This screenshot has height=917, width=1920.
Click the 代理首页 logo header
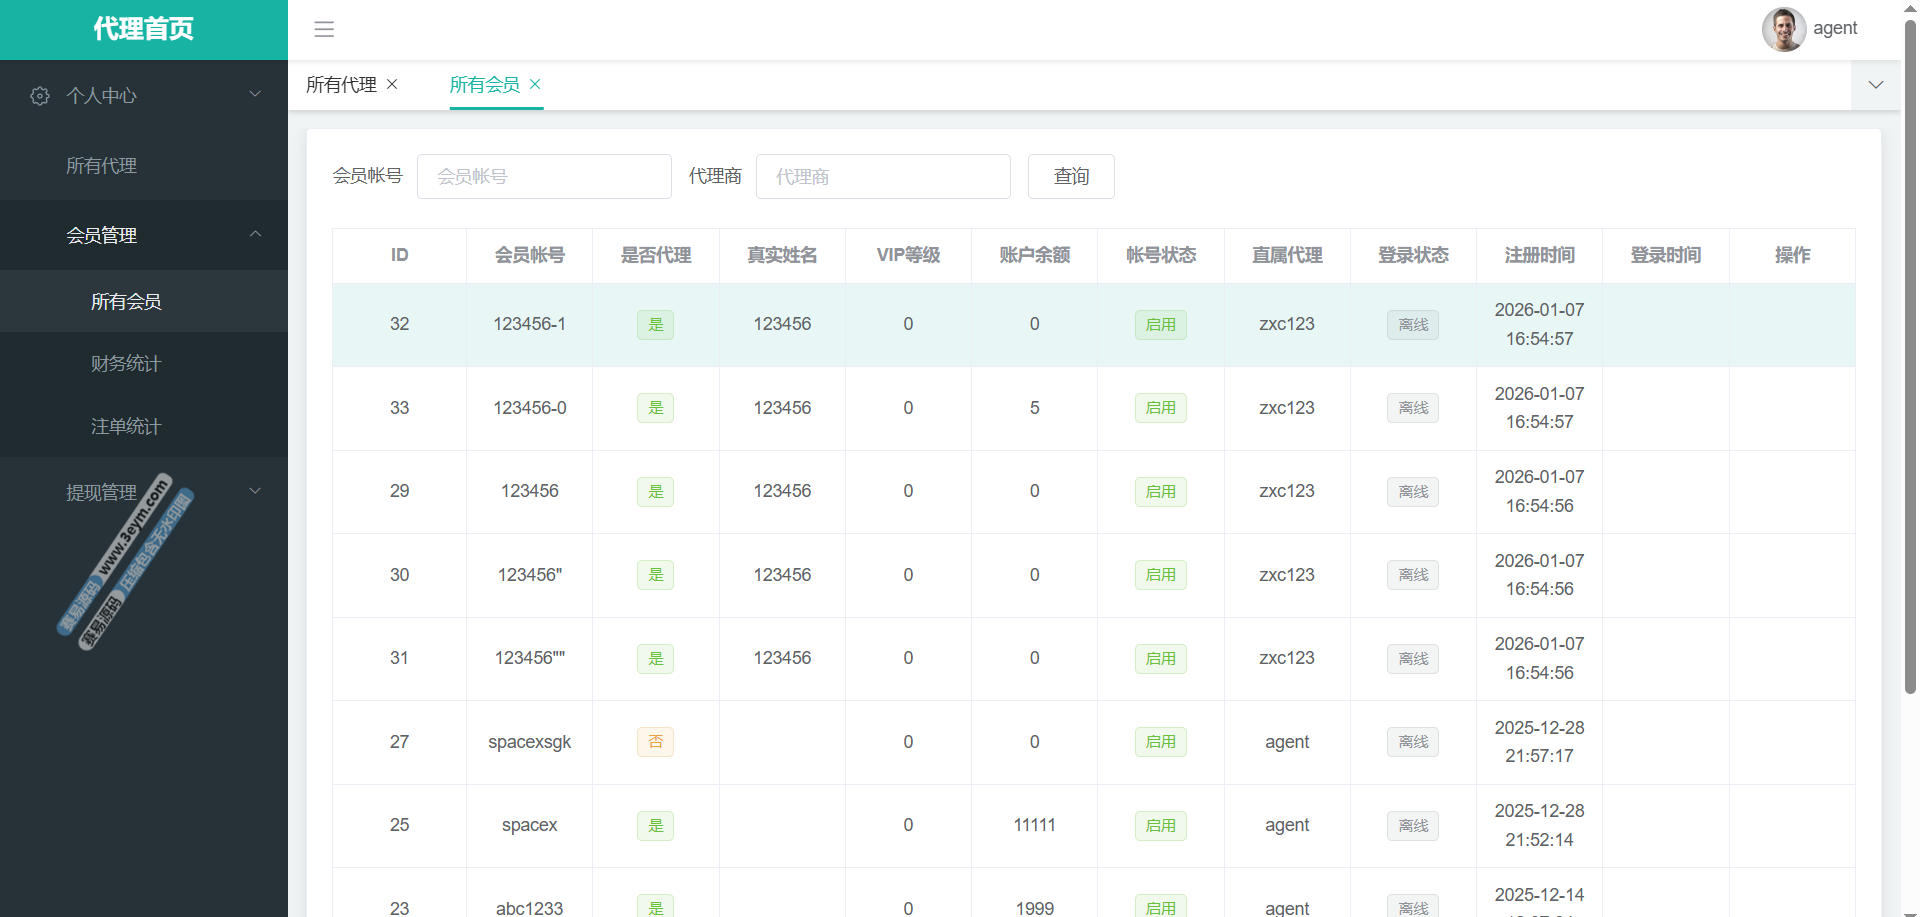click(143, 29)
